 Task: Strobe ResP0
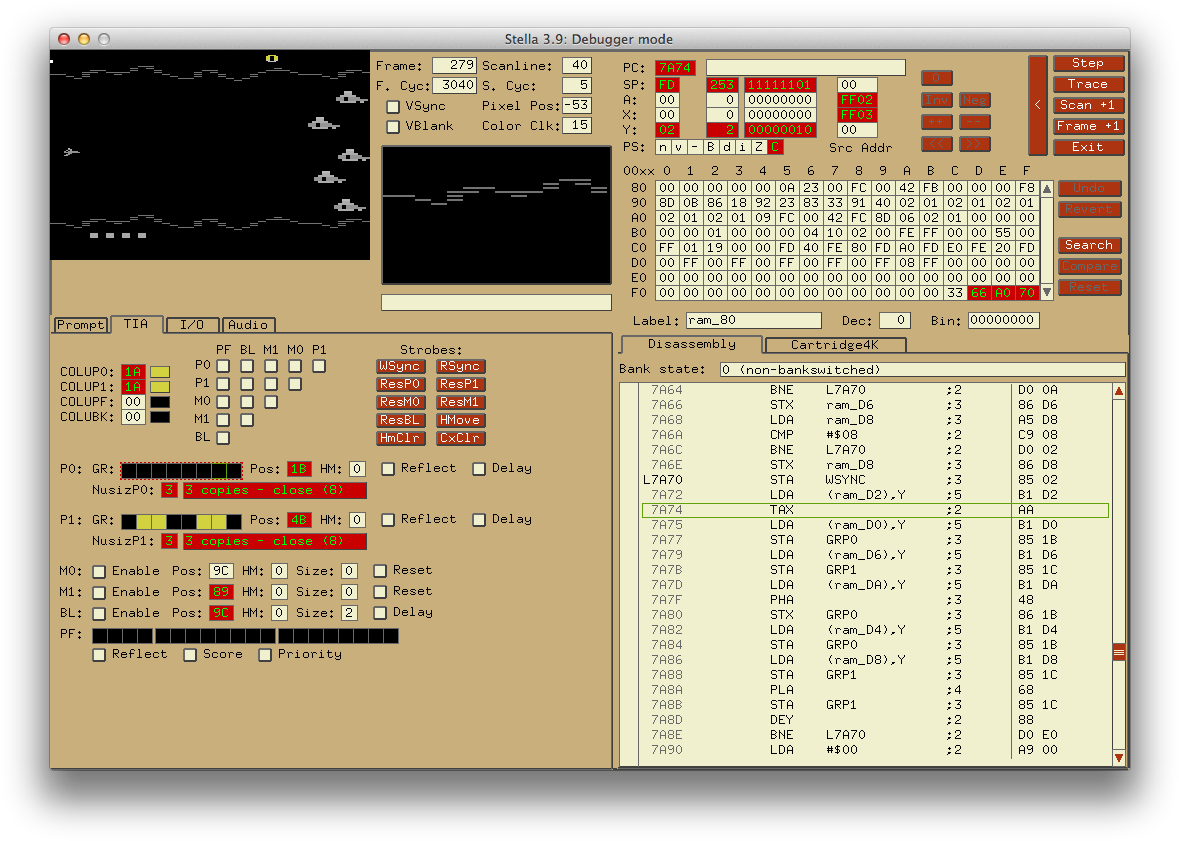[x=401, y=384]
